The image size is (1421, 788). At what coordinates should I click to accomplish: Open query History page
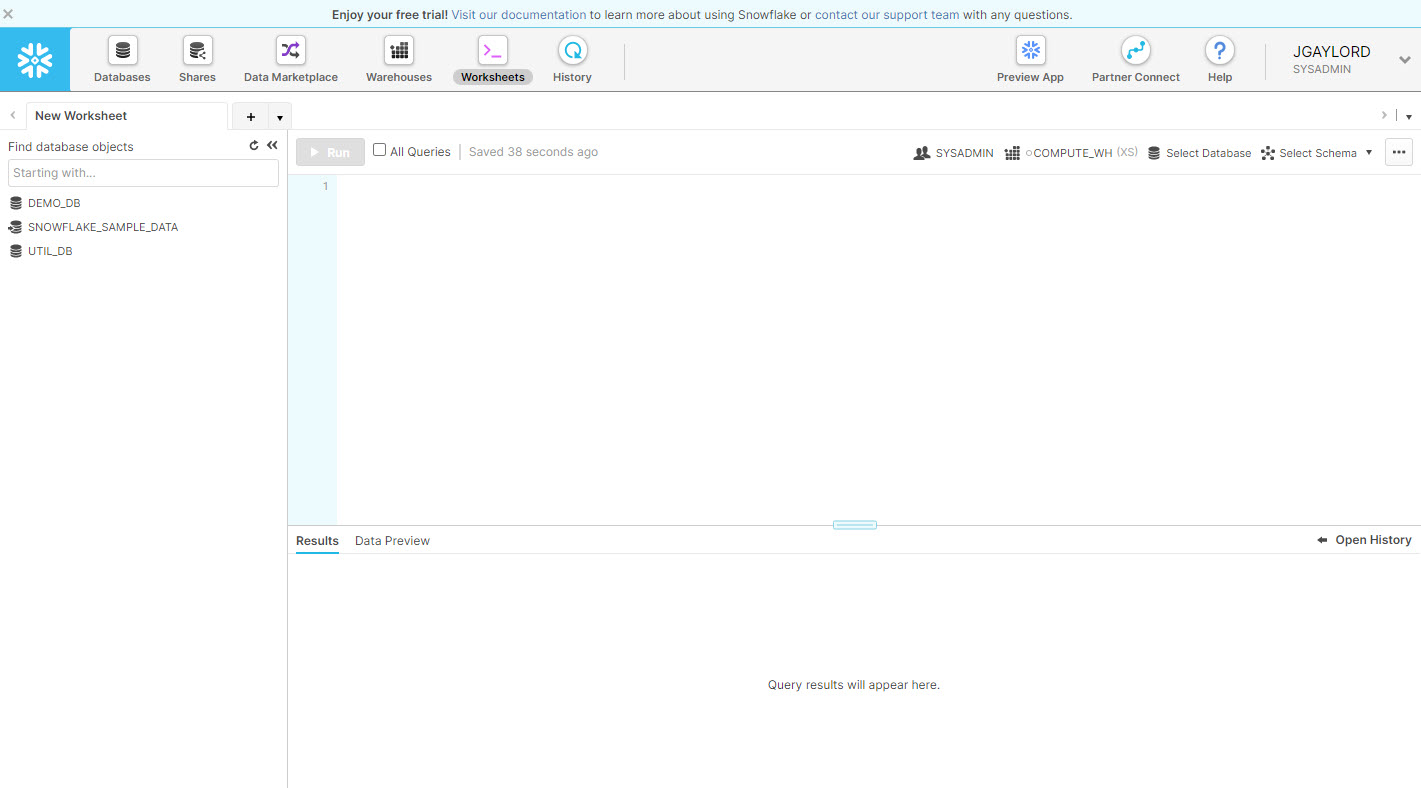[572, 60]
